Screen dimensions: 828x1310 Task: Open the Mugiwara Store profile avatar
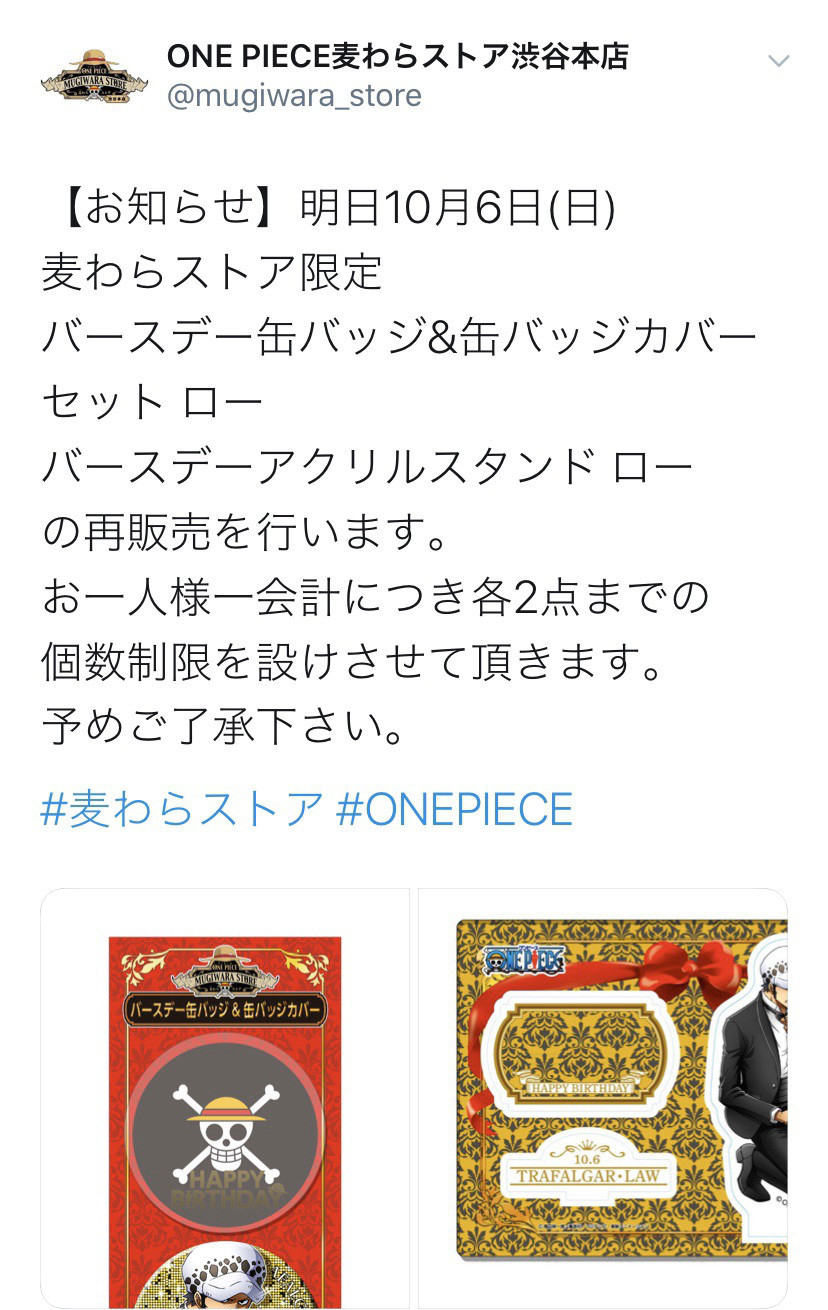(94, 76)
